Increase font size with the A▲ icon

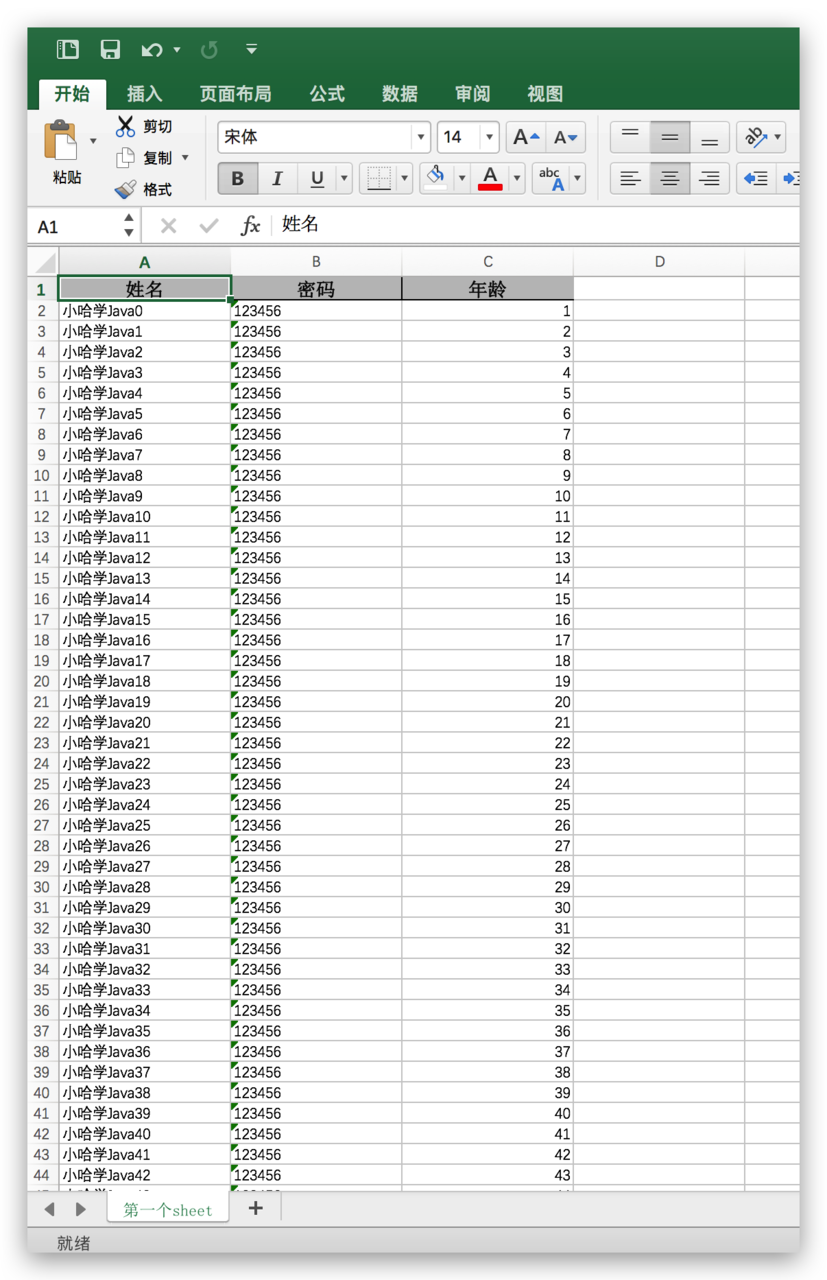(x=524, y=137)
